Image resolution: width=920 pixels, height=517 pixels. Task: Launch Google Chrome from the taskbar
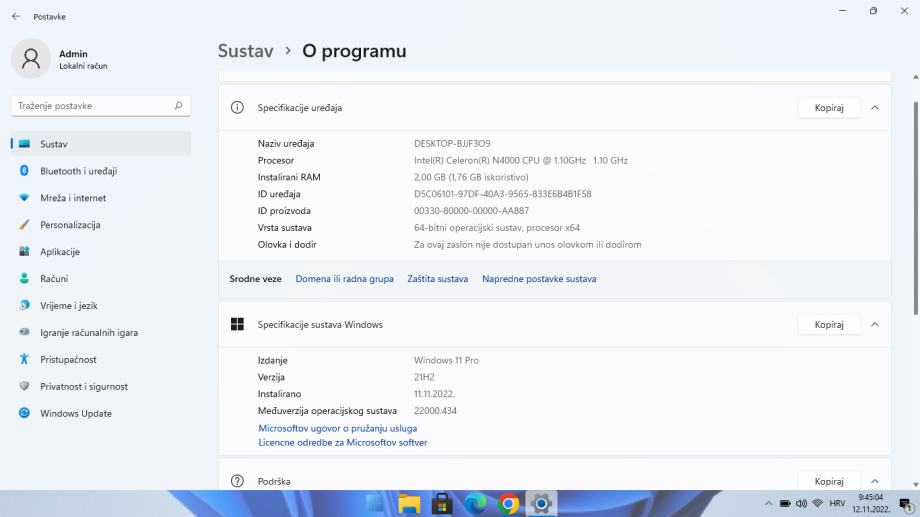pos(508,504)
